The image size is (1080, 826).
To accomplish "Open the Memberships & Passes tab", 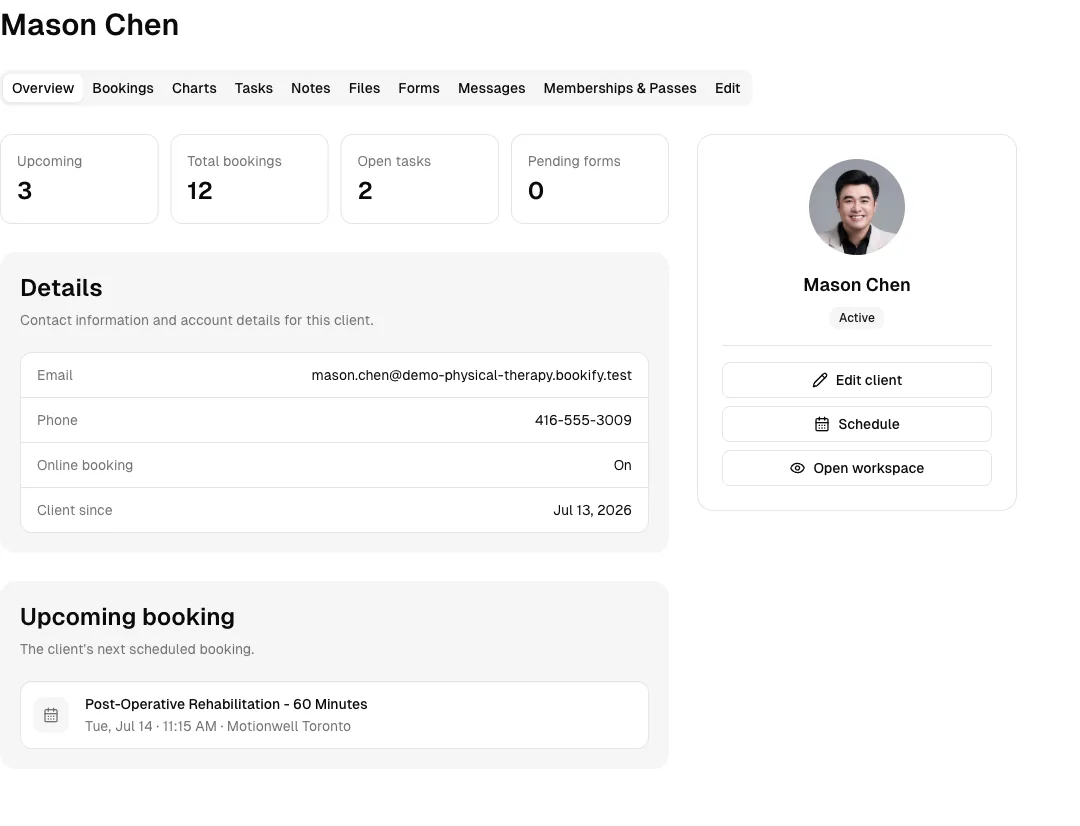I will [x=620, y=88].
